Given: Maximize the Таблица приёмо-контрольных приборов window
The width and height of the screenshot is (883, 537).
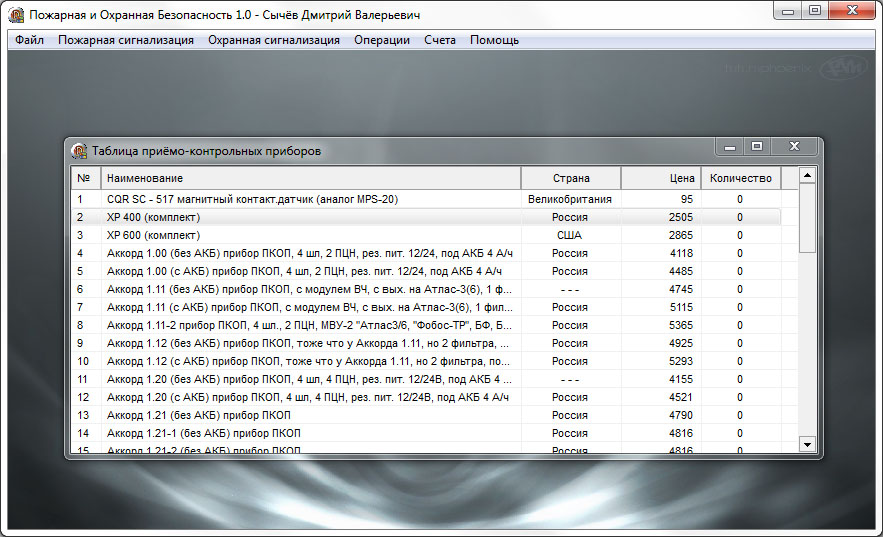Looking at the screenshot, I should pos(757,146).
